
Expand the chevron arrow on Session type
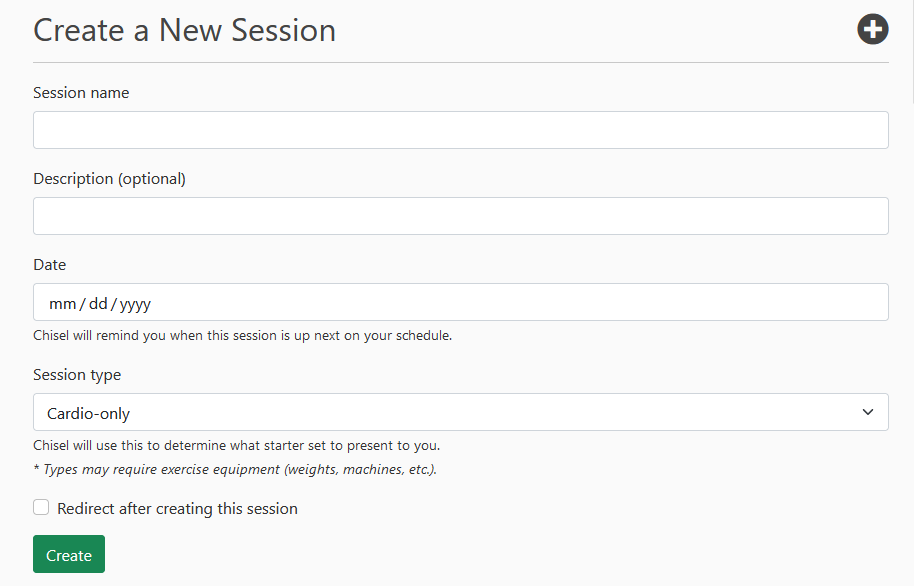tap(867, 412)
